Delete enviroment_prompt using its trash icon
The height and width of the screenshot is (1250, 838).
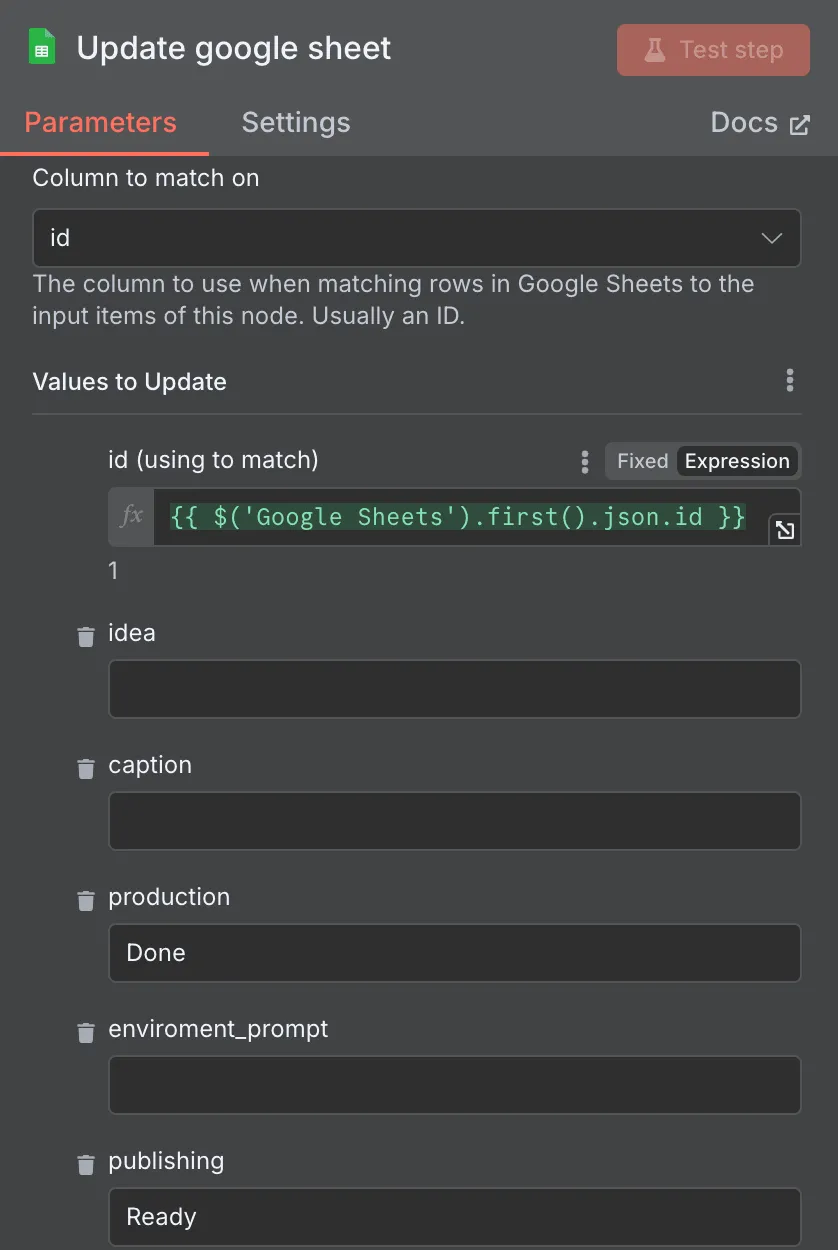pos(86,1032)
